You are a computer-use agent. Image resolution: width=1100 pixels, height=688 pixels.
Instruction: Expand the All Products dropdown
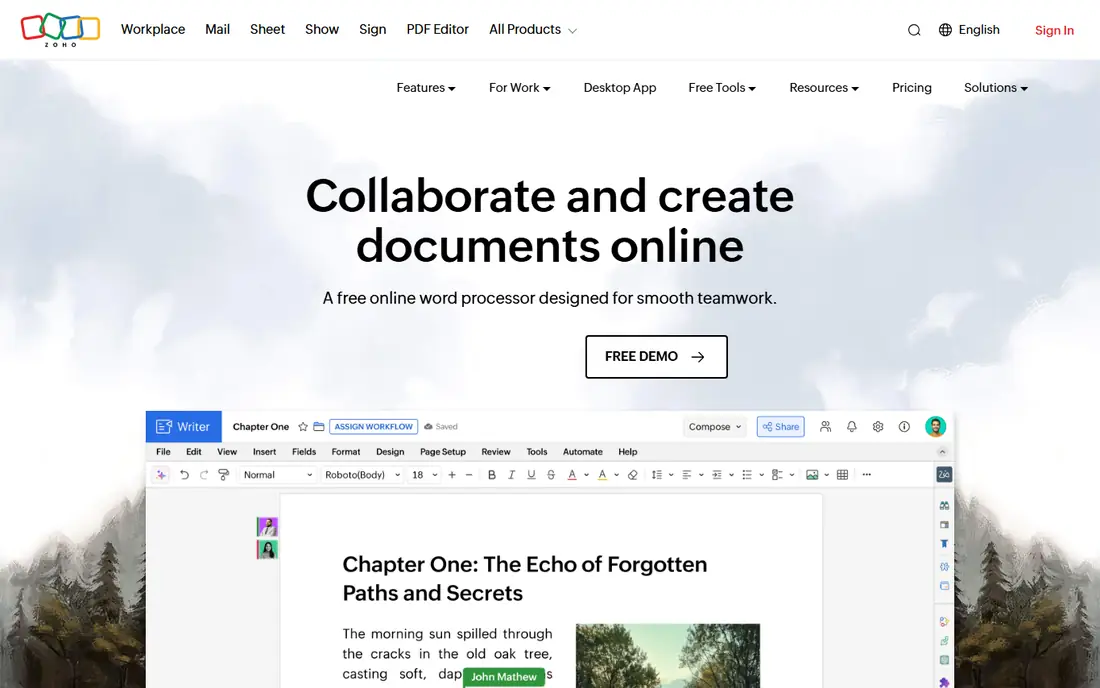point(533,29)
